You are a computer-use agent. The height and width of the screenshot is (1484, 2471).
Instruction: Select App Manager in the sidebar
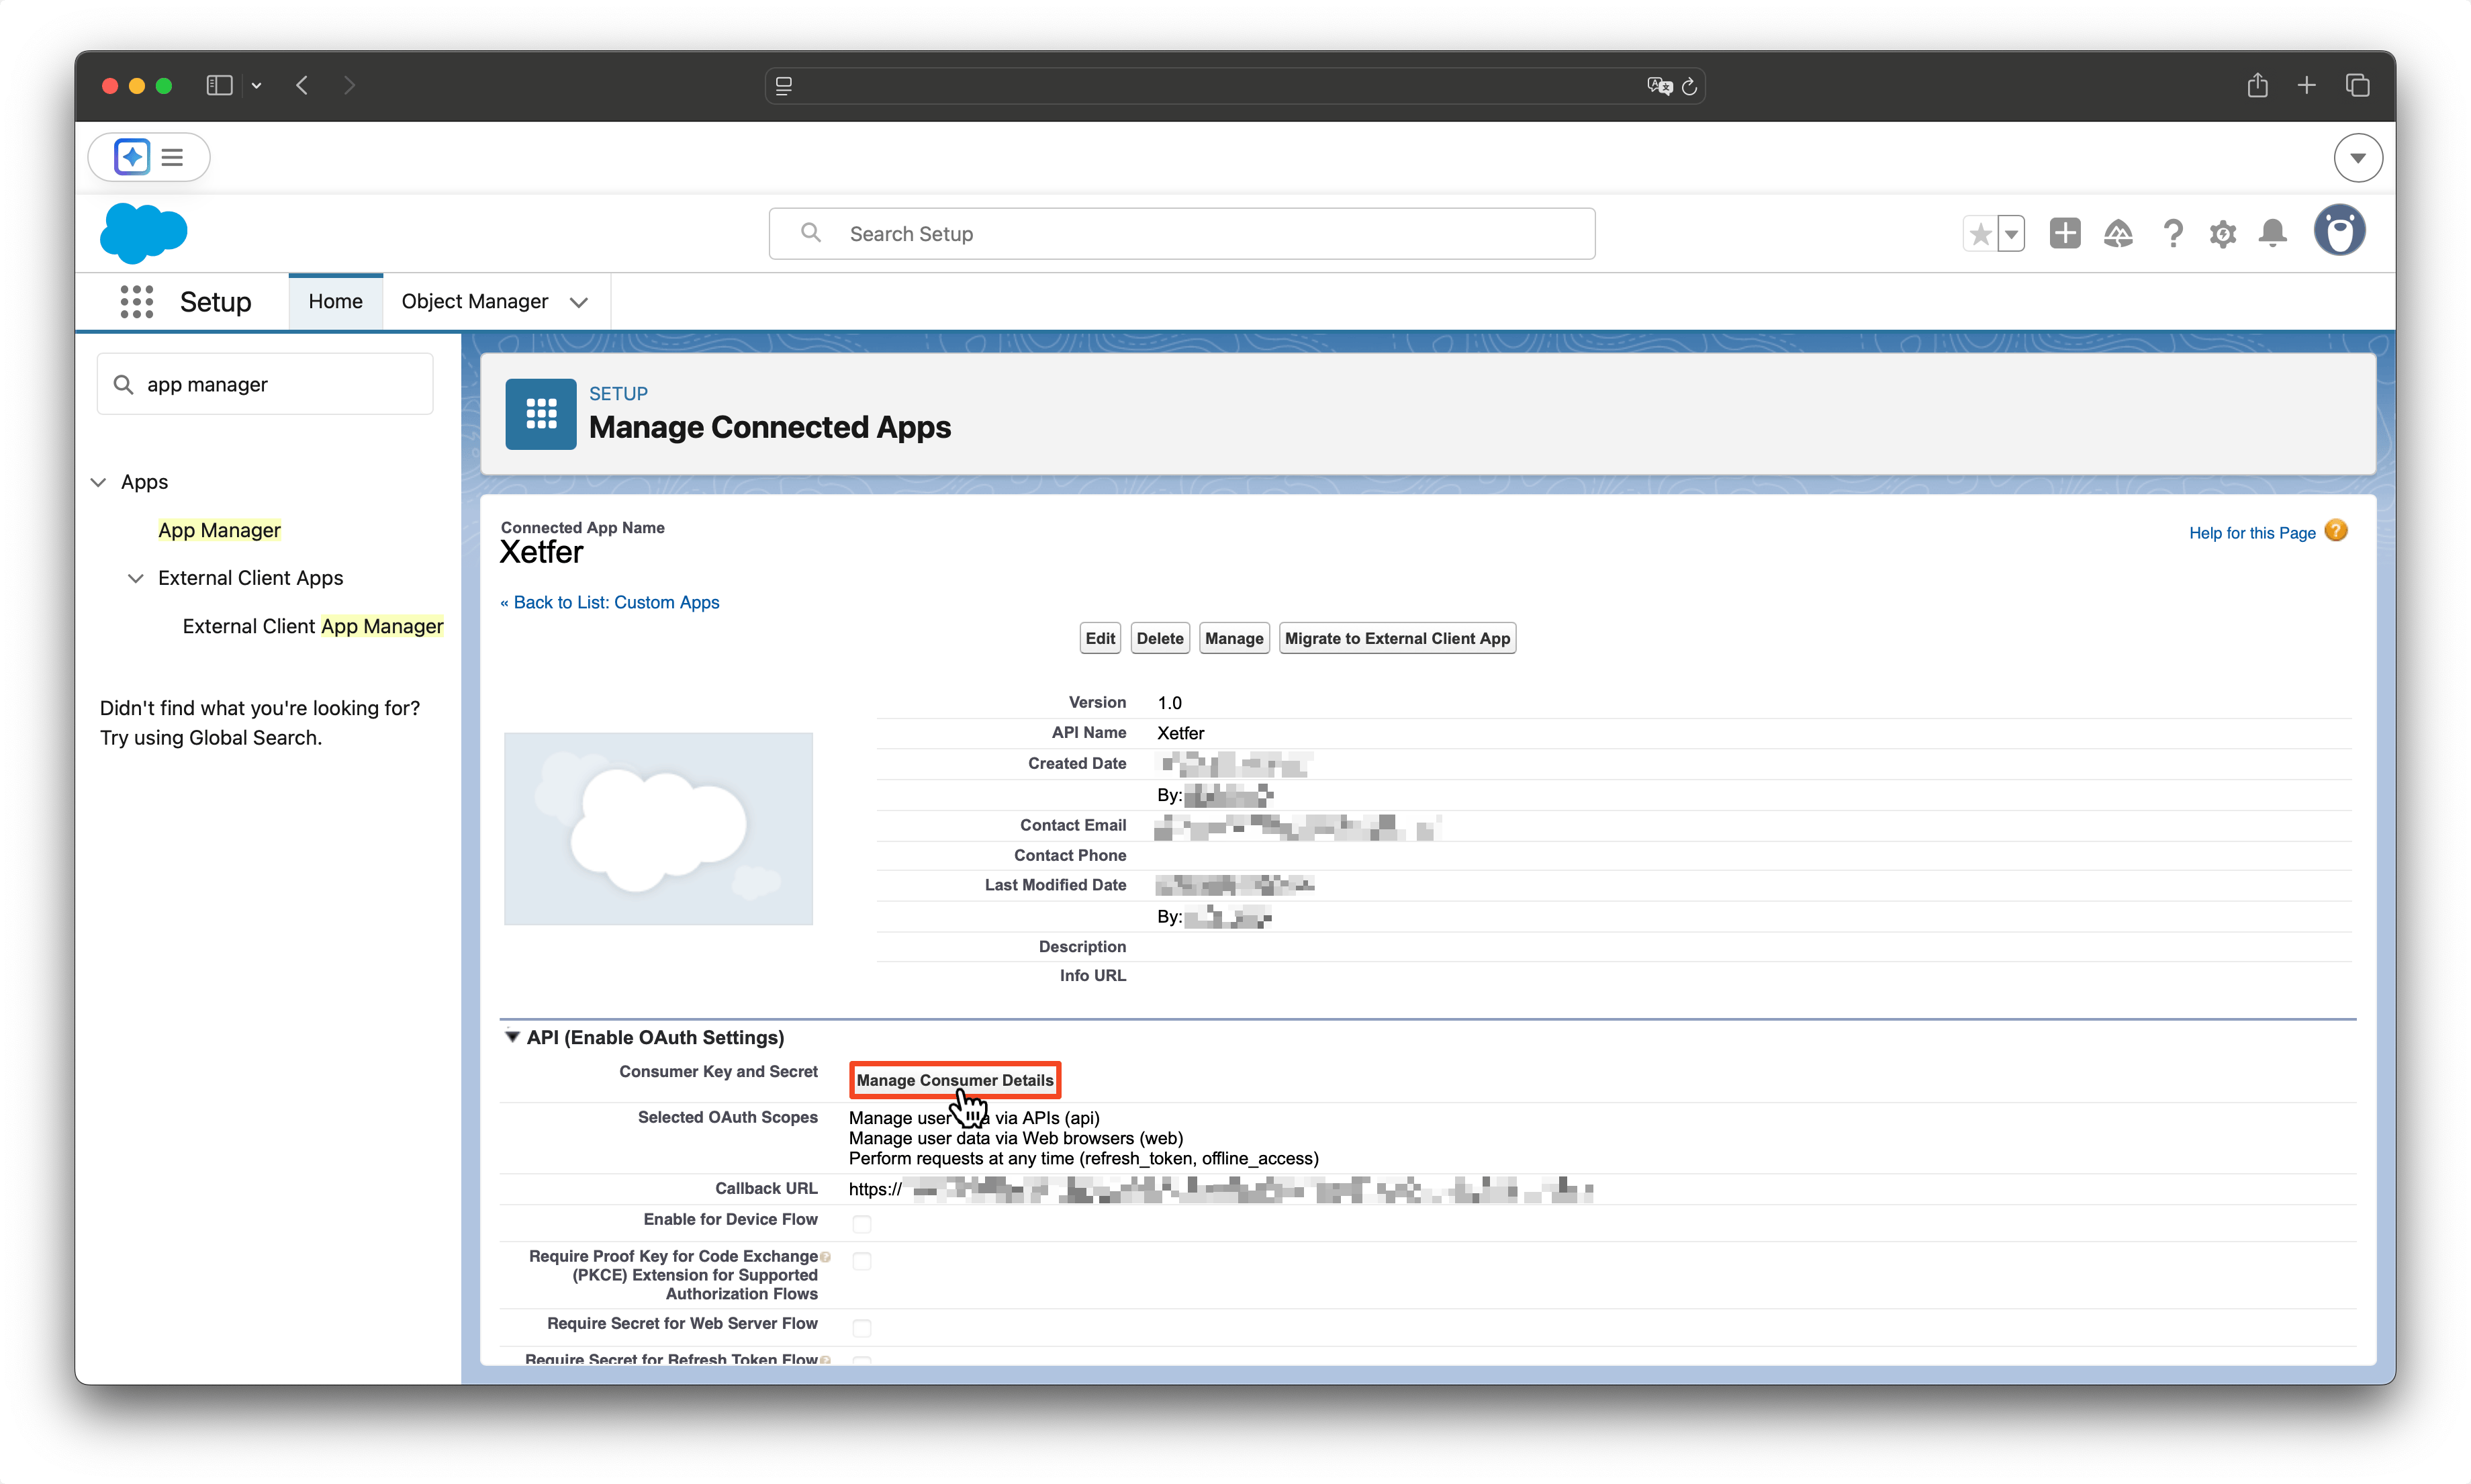[219, 530]
